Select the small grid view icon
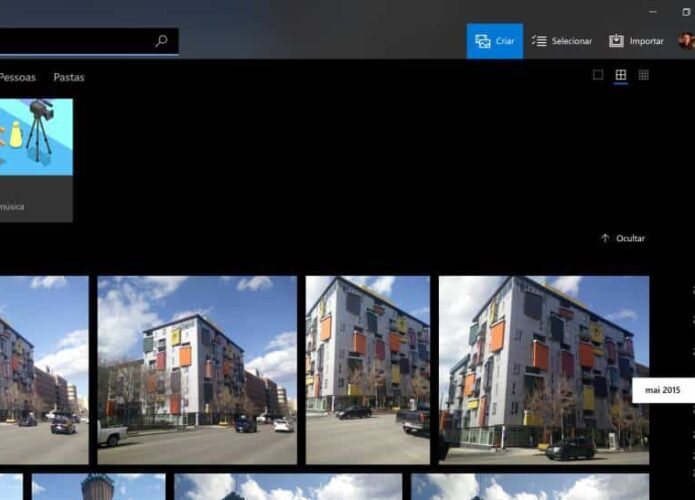The height and width of the screenshot is (500, 695). tap(644, 75)
